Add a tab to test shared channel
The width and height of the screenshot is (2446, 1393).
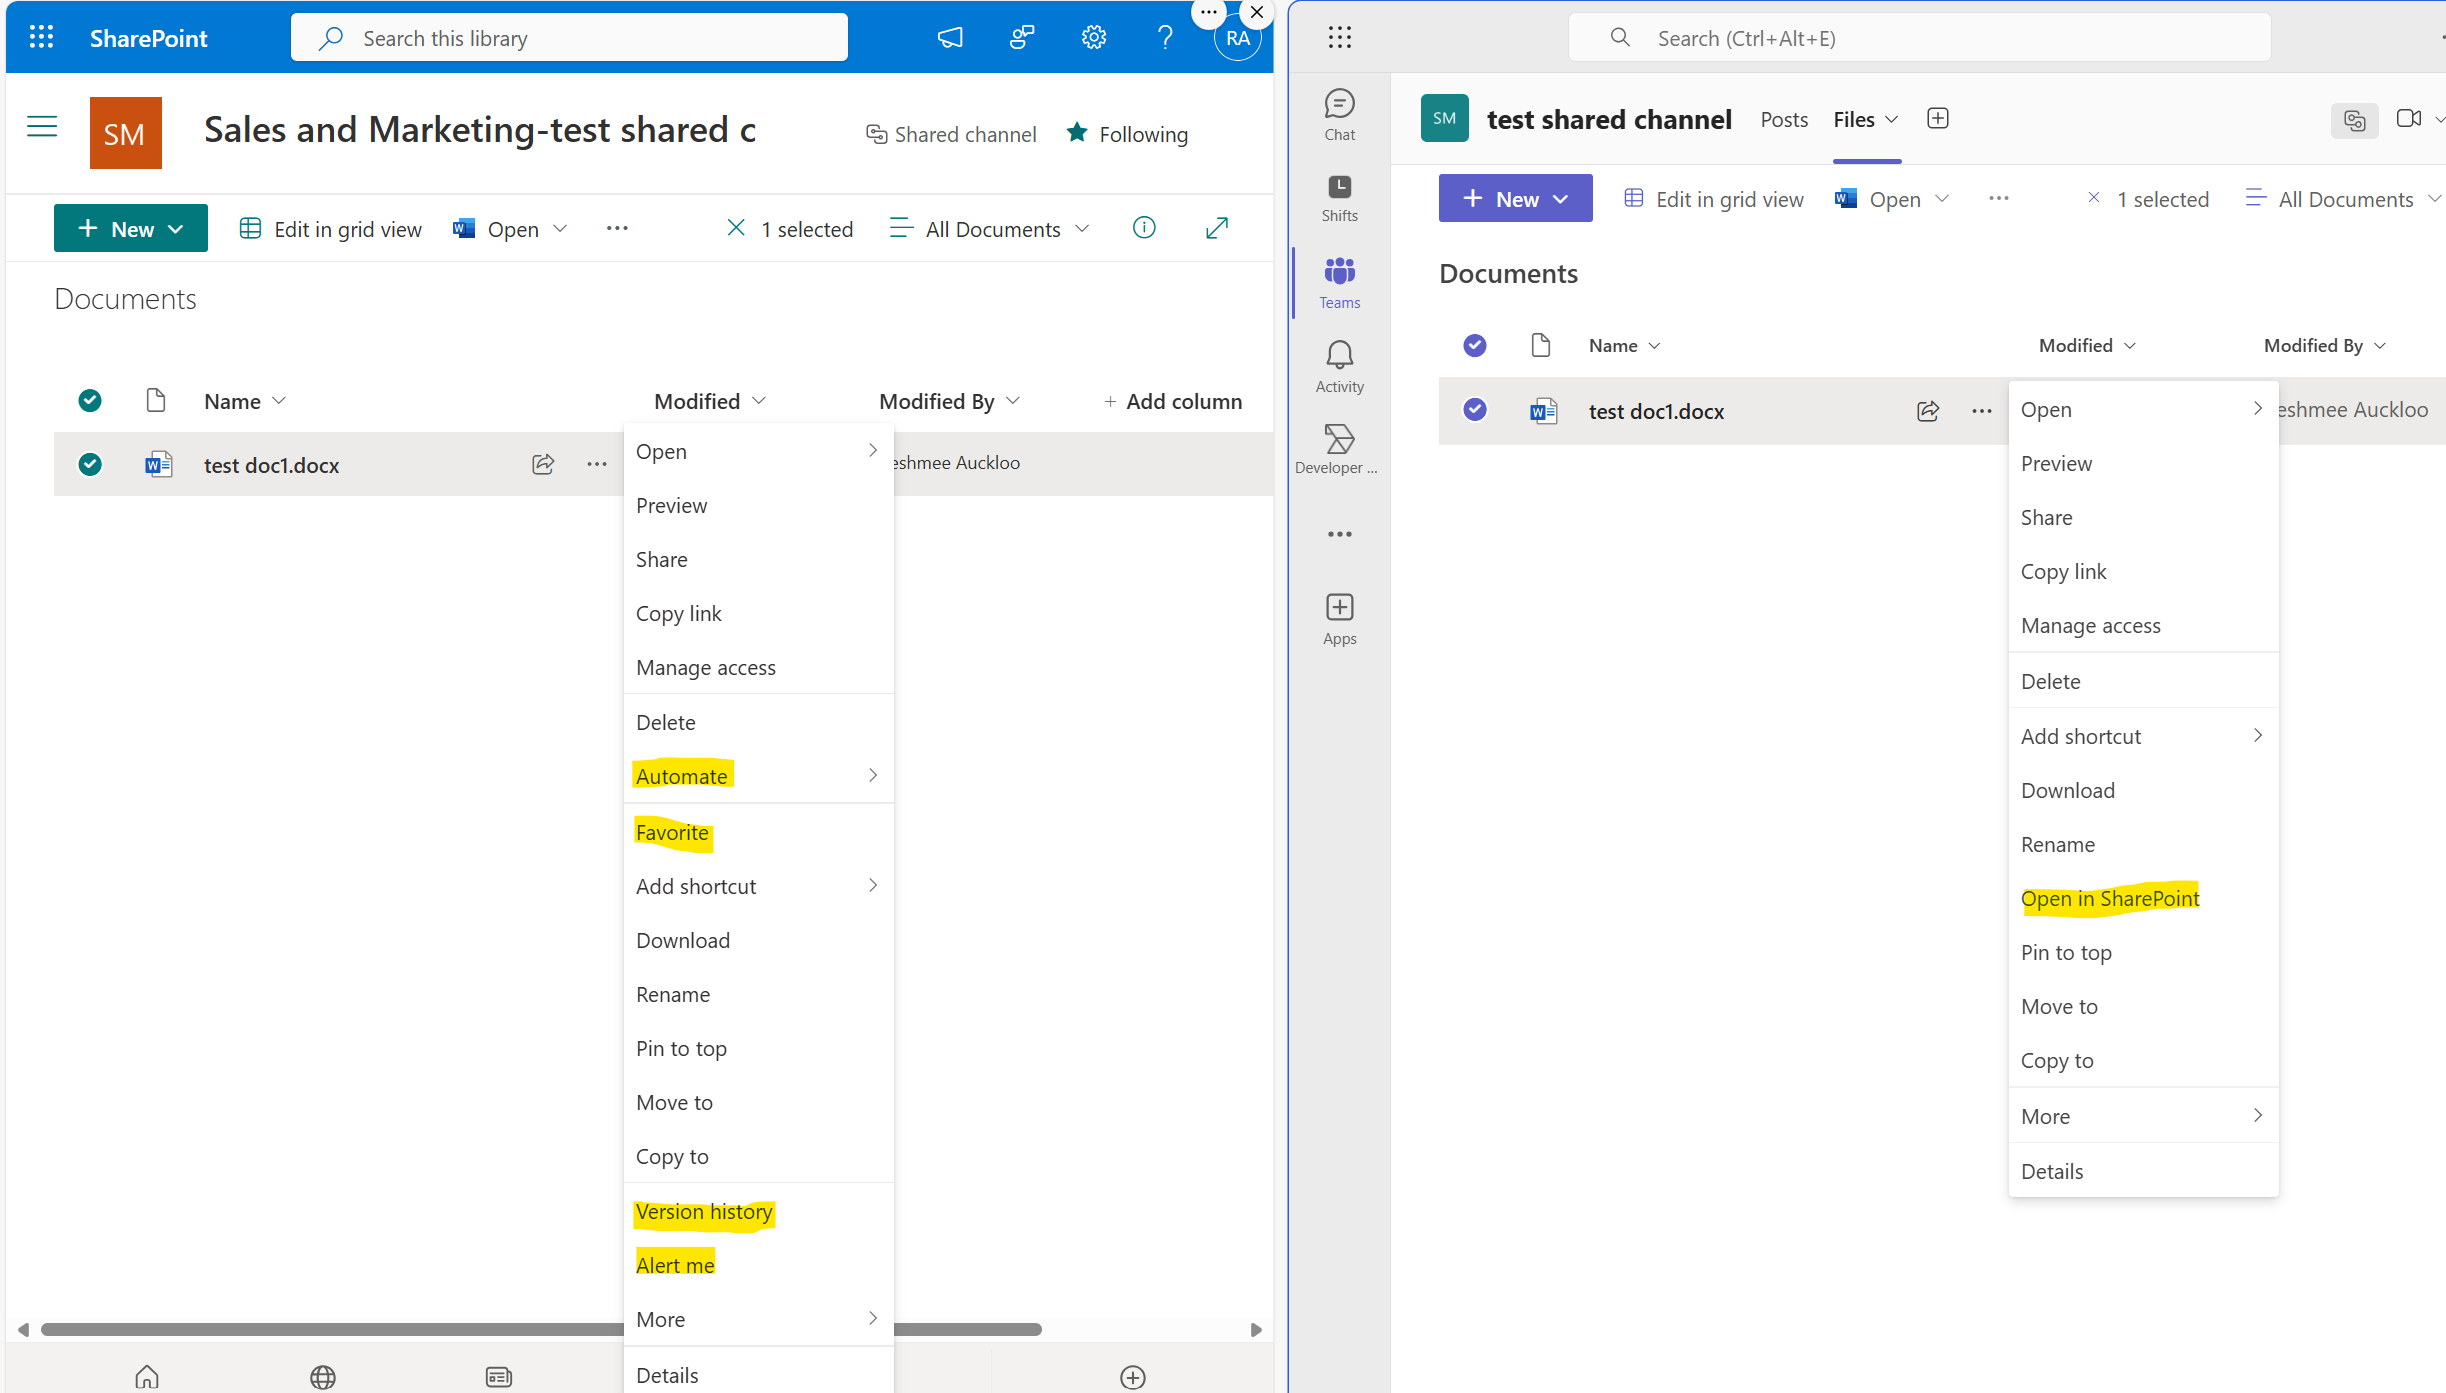tap(1937, 118)
